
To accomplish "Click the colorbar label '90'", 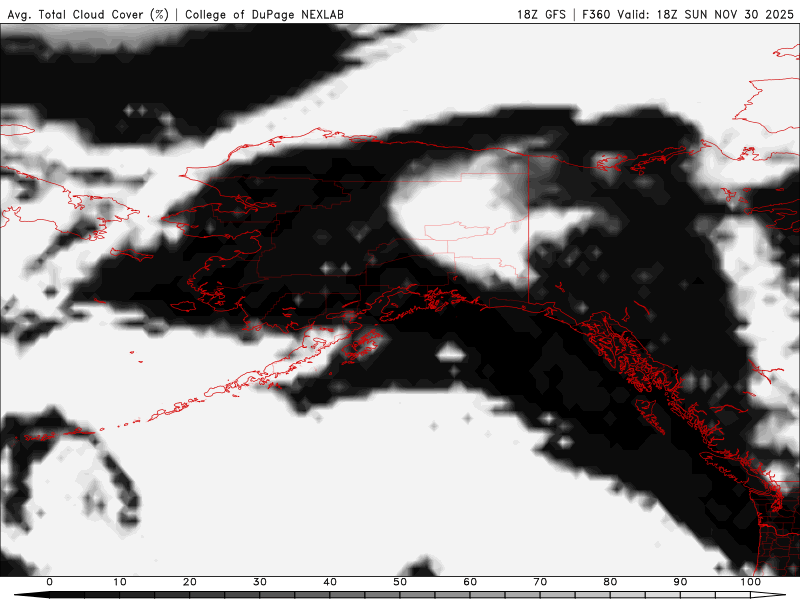I will (680, 582).
